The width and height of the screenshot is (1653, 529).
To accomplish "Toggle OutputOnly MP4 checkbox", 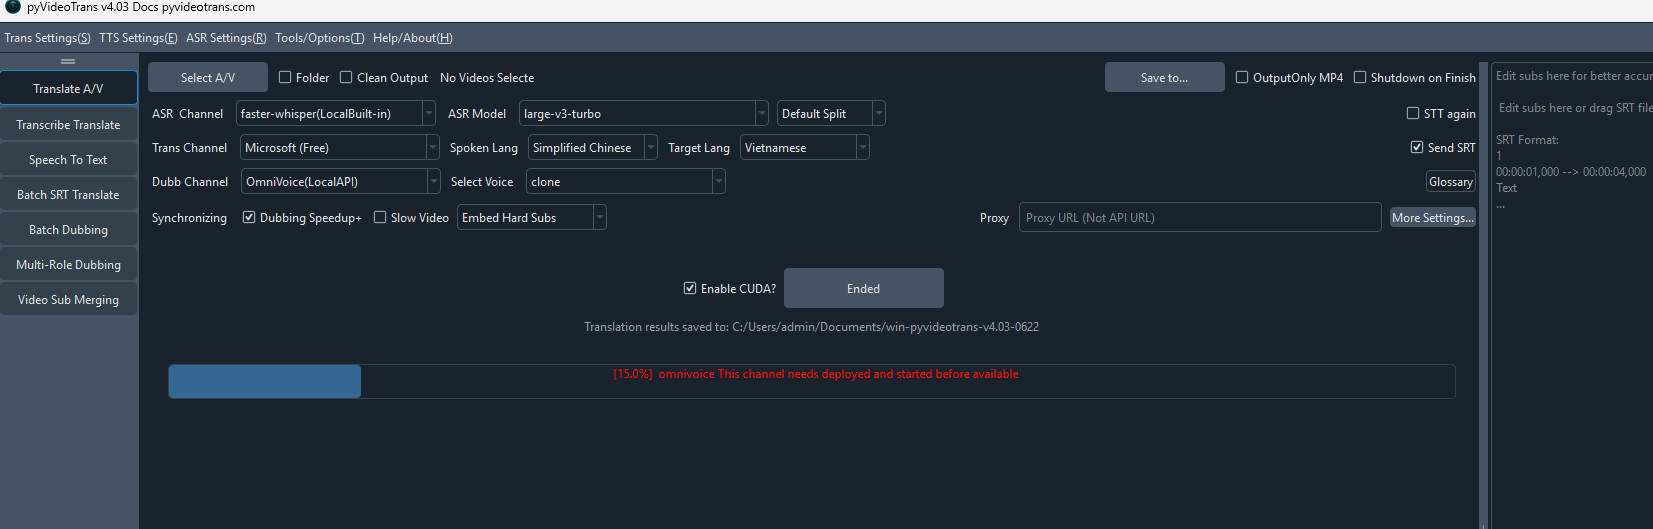I will (x=1242, y=78).
